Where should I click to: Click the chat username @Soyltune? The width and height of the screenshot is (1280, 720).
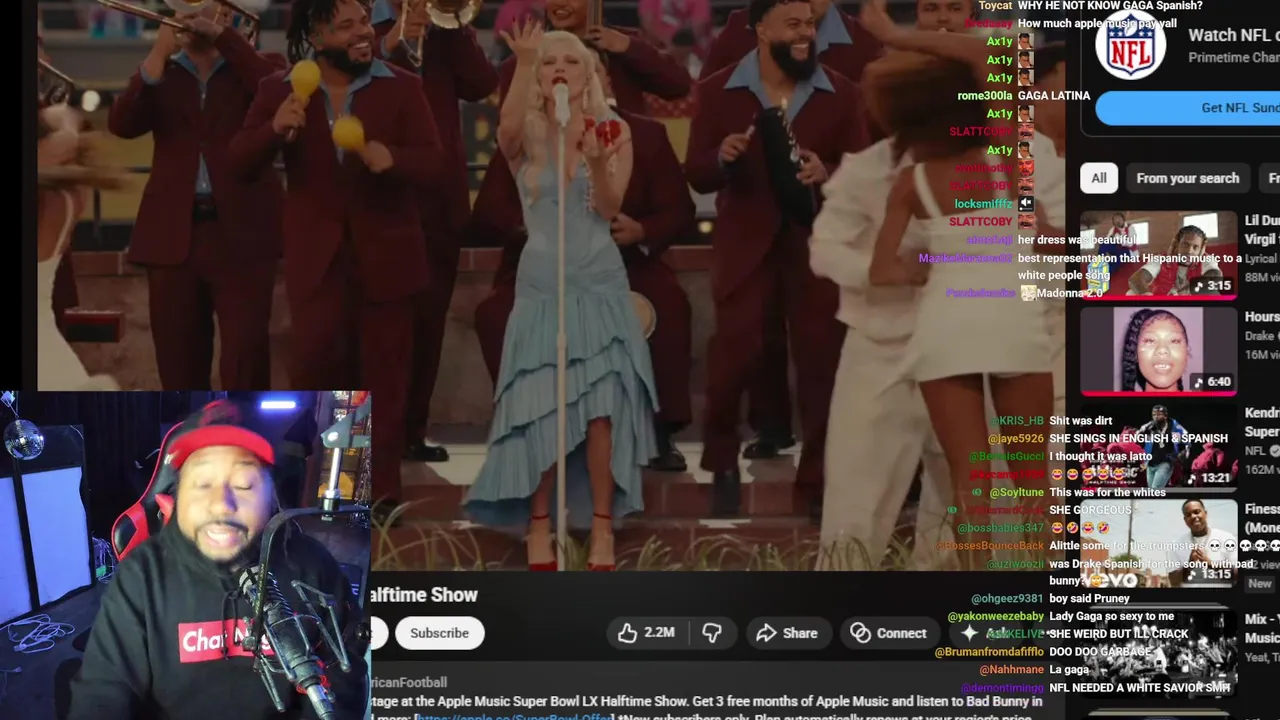click(x=1017, y=493)
